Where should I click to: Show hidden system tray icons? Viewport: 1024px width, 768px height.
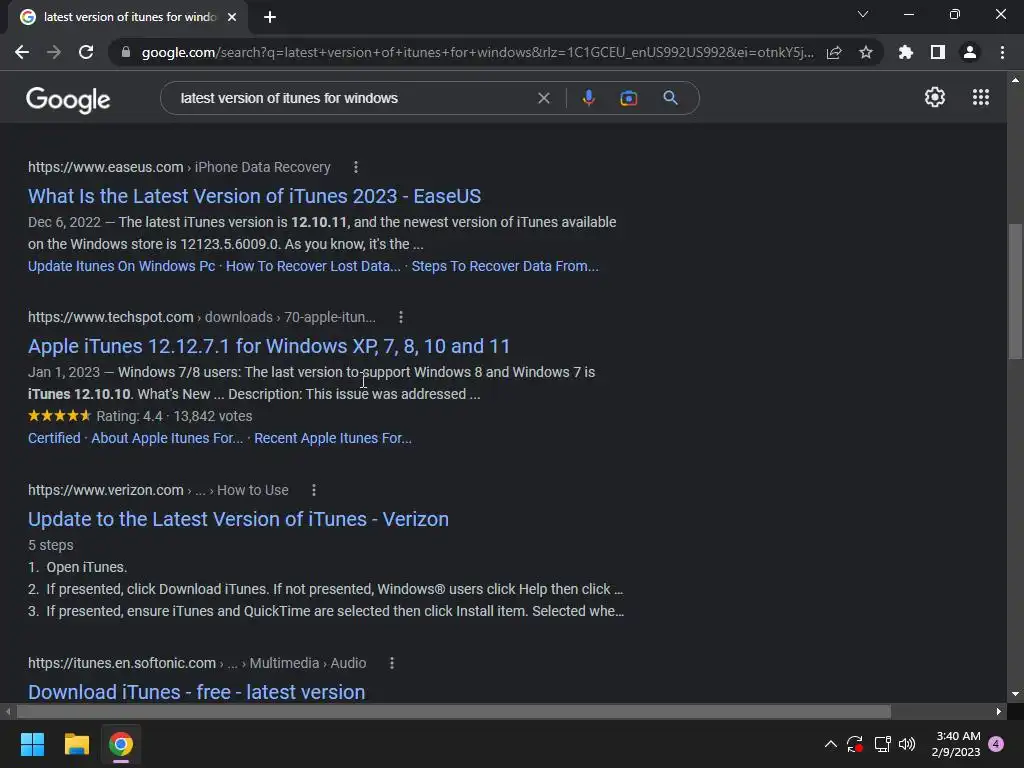(x=831, y=744)
